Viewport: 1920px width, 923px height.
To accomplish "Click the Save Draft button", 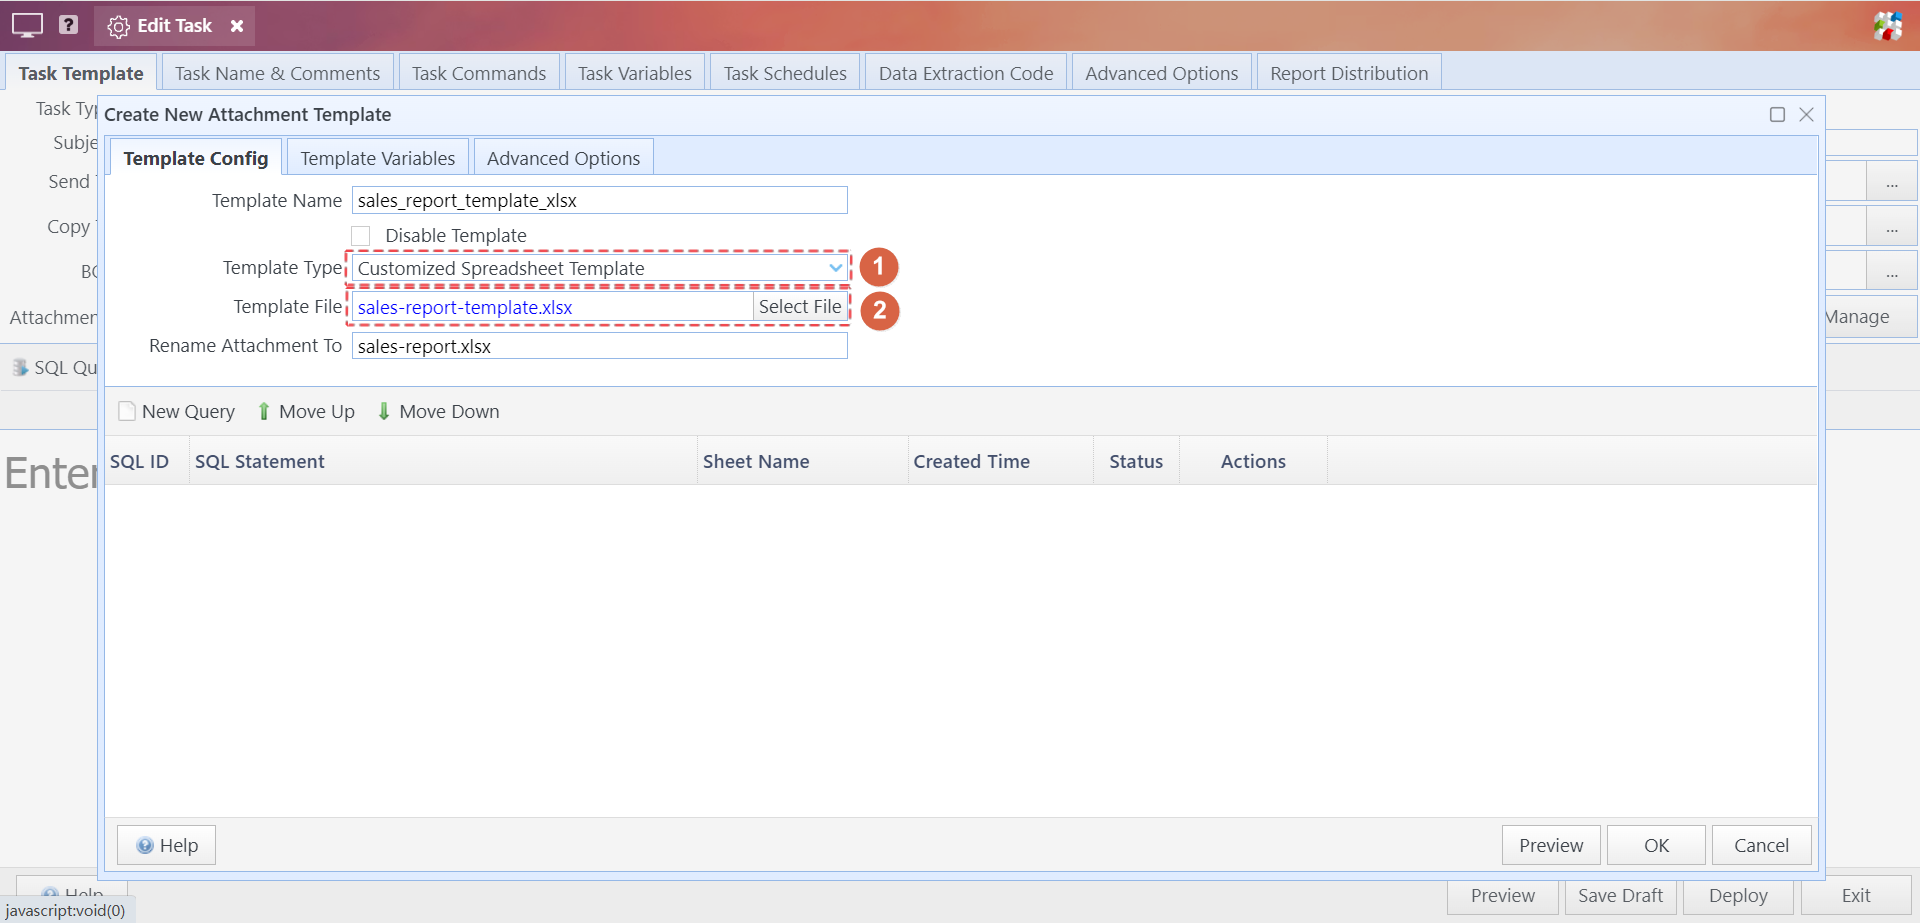I will [1620, 896].
